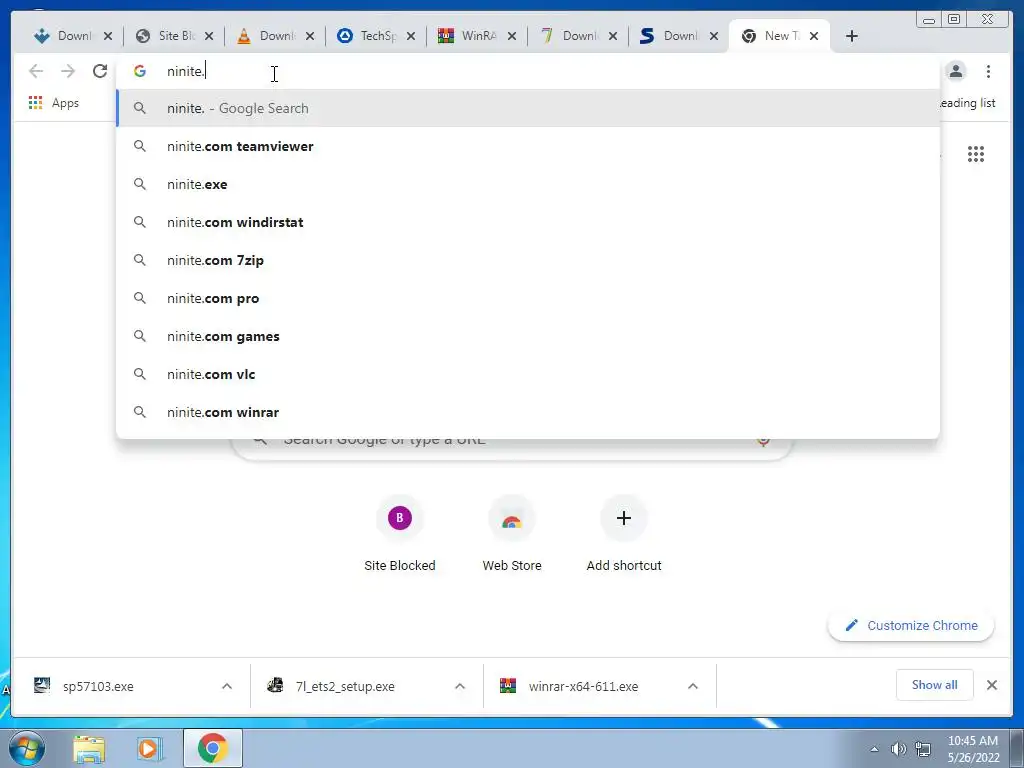This screenshot has width=1024, height=768.
Task: Choose the ninite.com vlc suggestion
Action: [528, 374]
